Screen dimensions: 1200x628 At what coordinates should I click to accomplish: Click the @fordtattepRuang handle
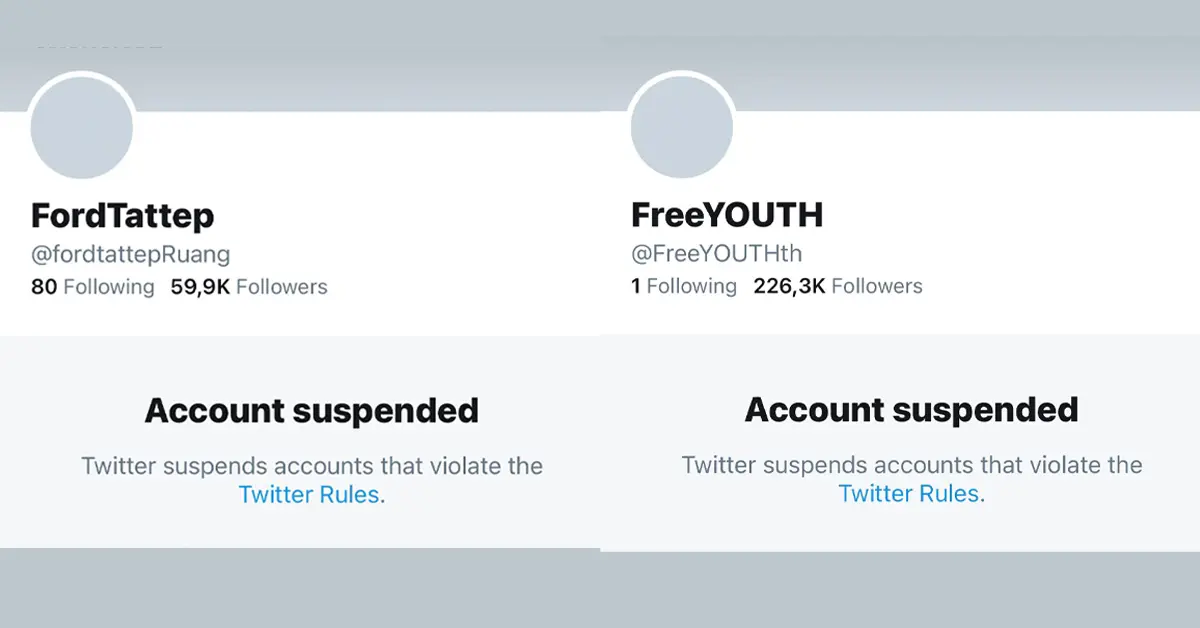coord(131,254)
